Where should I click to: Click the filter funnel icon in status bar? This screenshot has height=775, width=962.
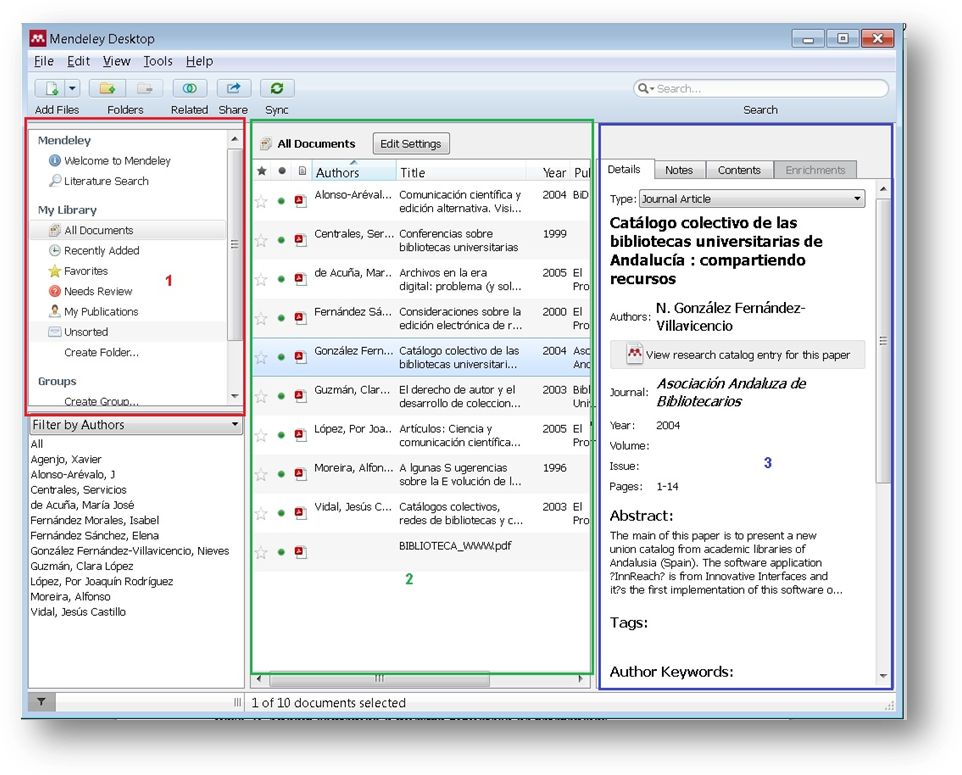pos(41,702)
